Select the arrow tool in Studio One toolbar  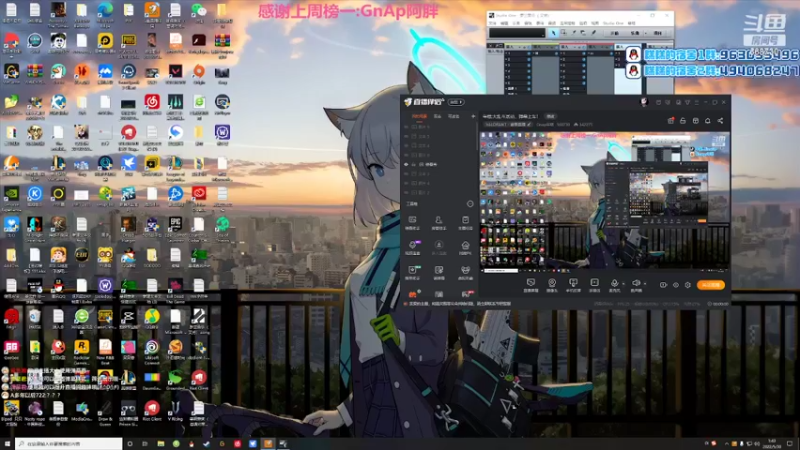[x=554, y=33]
